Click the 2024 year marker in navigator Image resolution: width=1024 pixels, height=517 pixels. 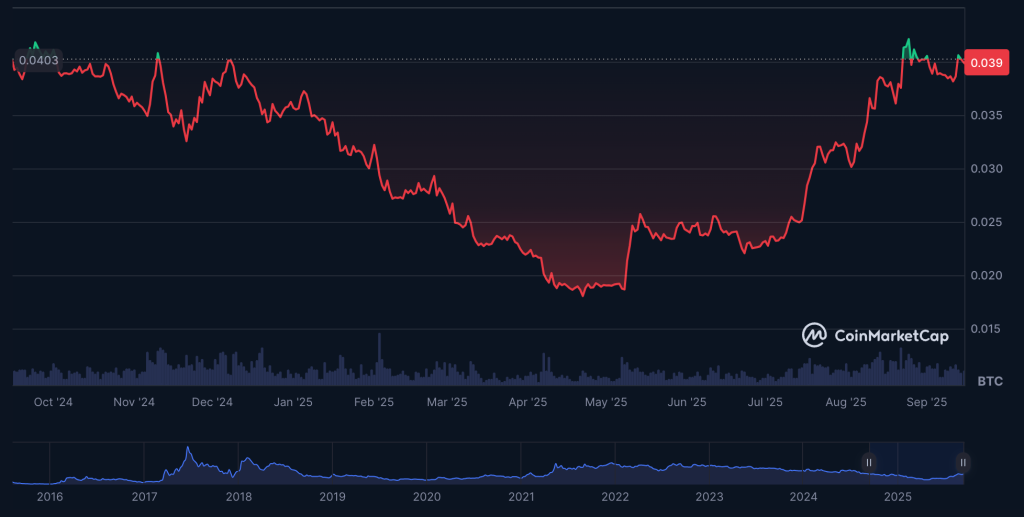tap(803, 497)
